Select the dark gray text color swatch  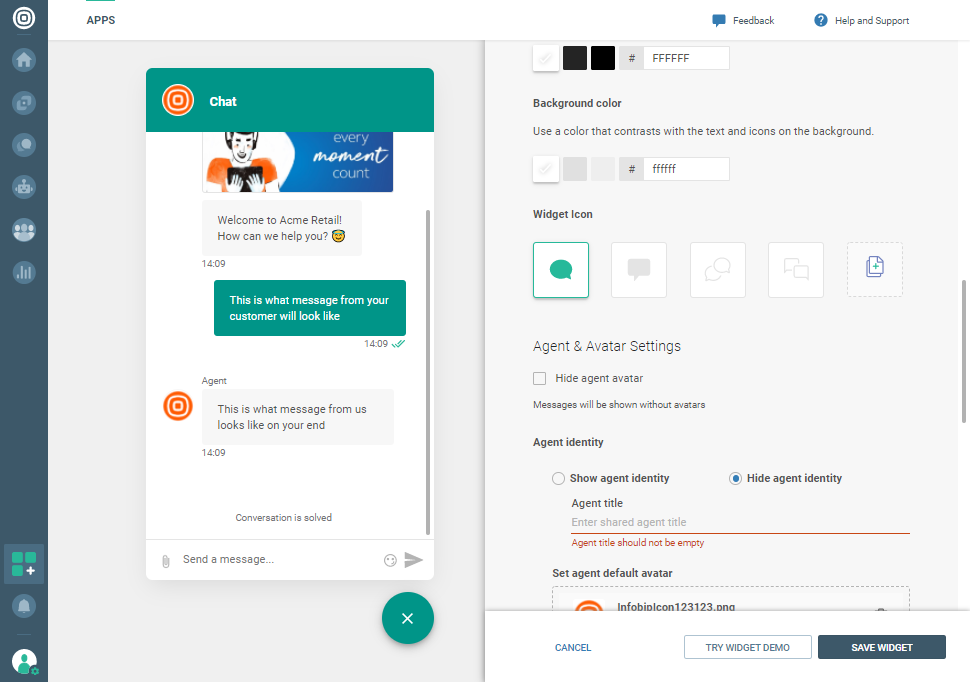[575, 58]
